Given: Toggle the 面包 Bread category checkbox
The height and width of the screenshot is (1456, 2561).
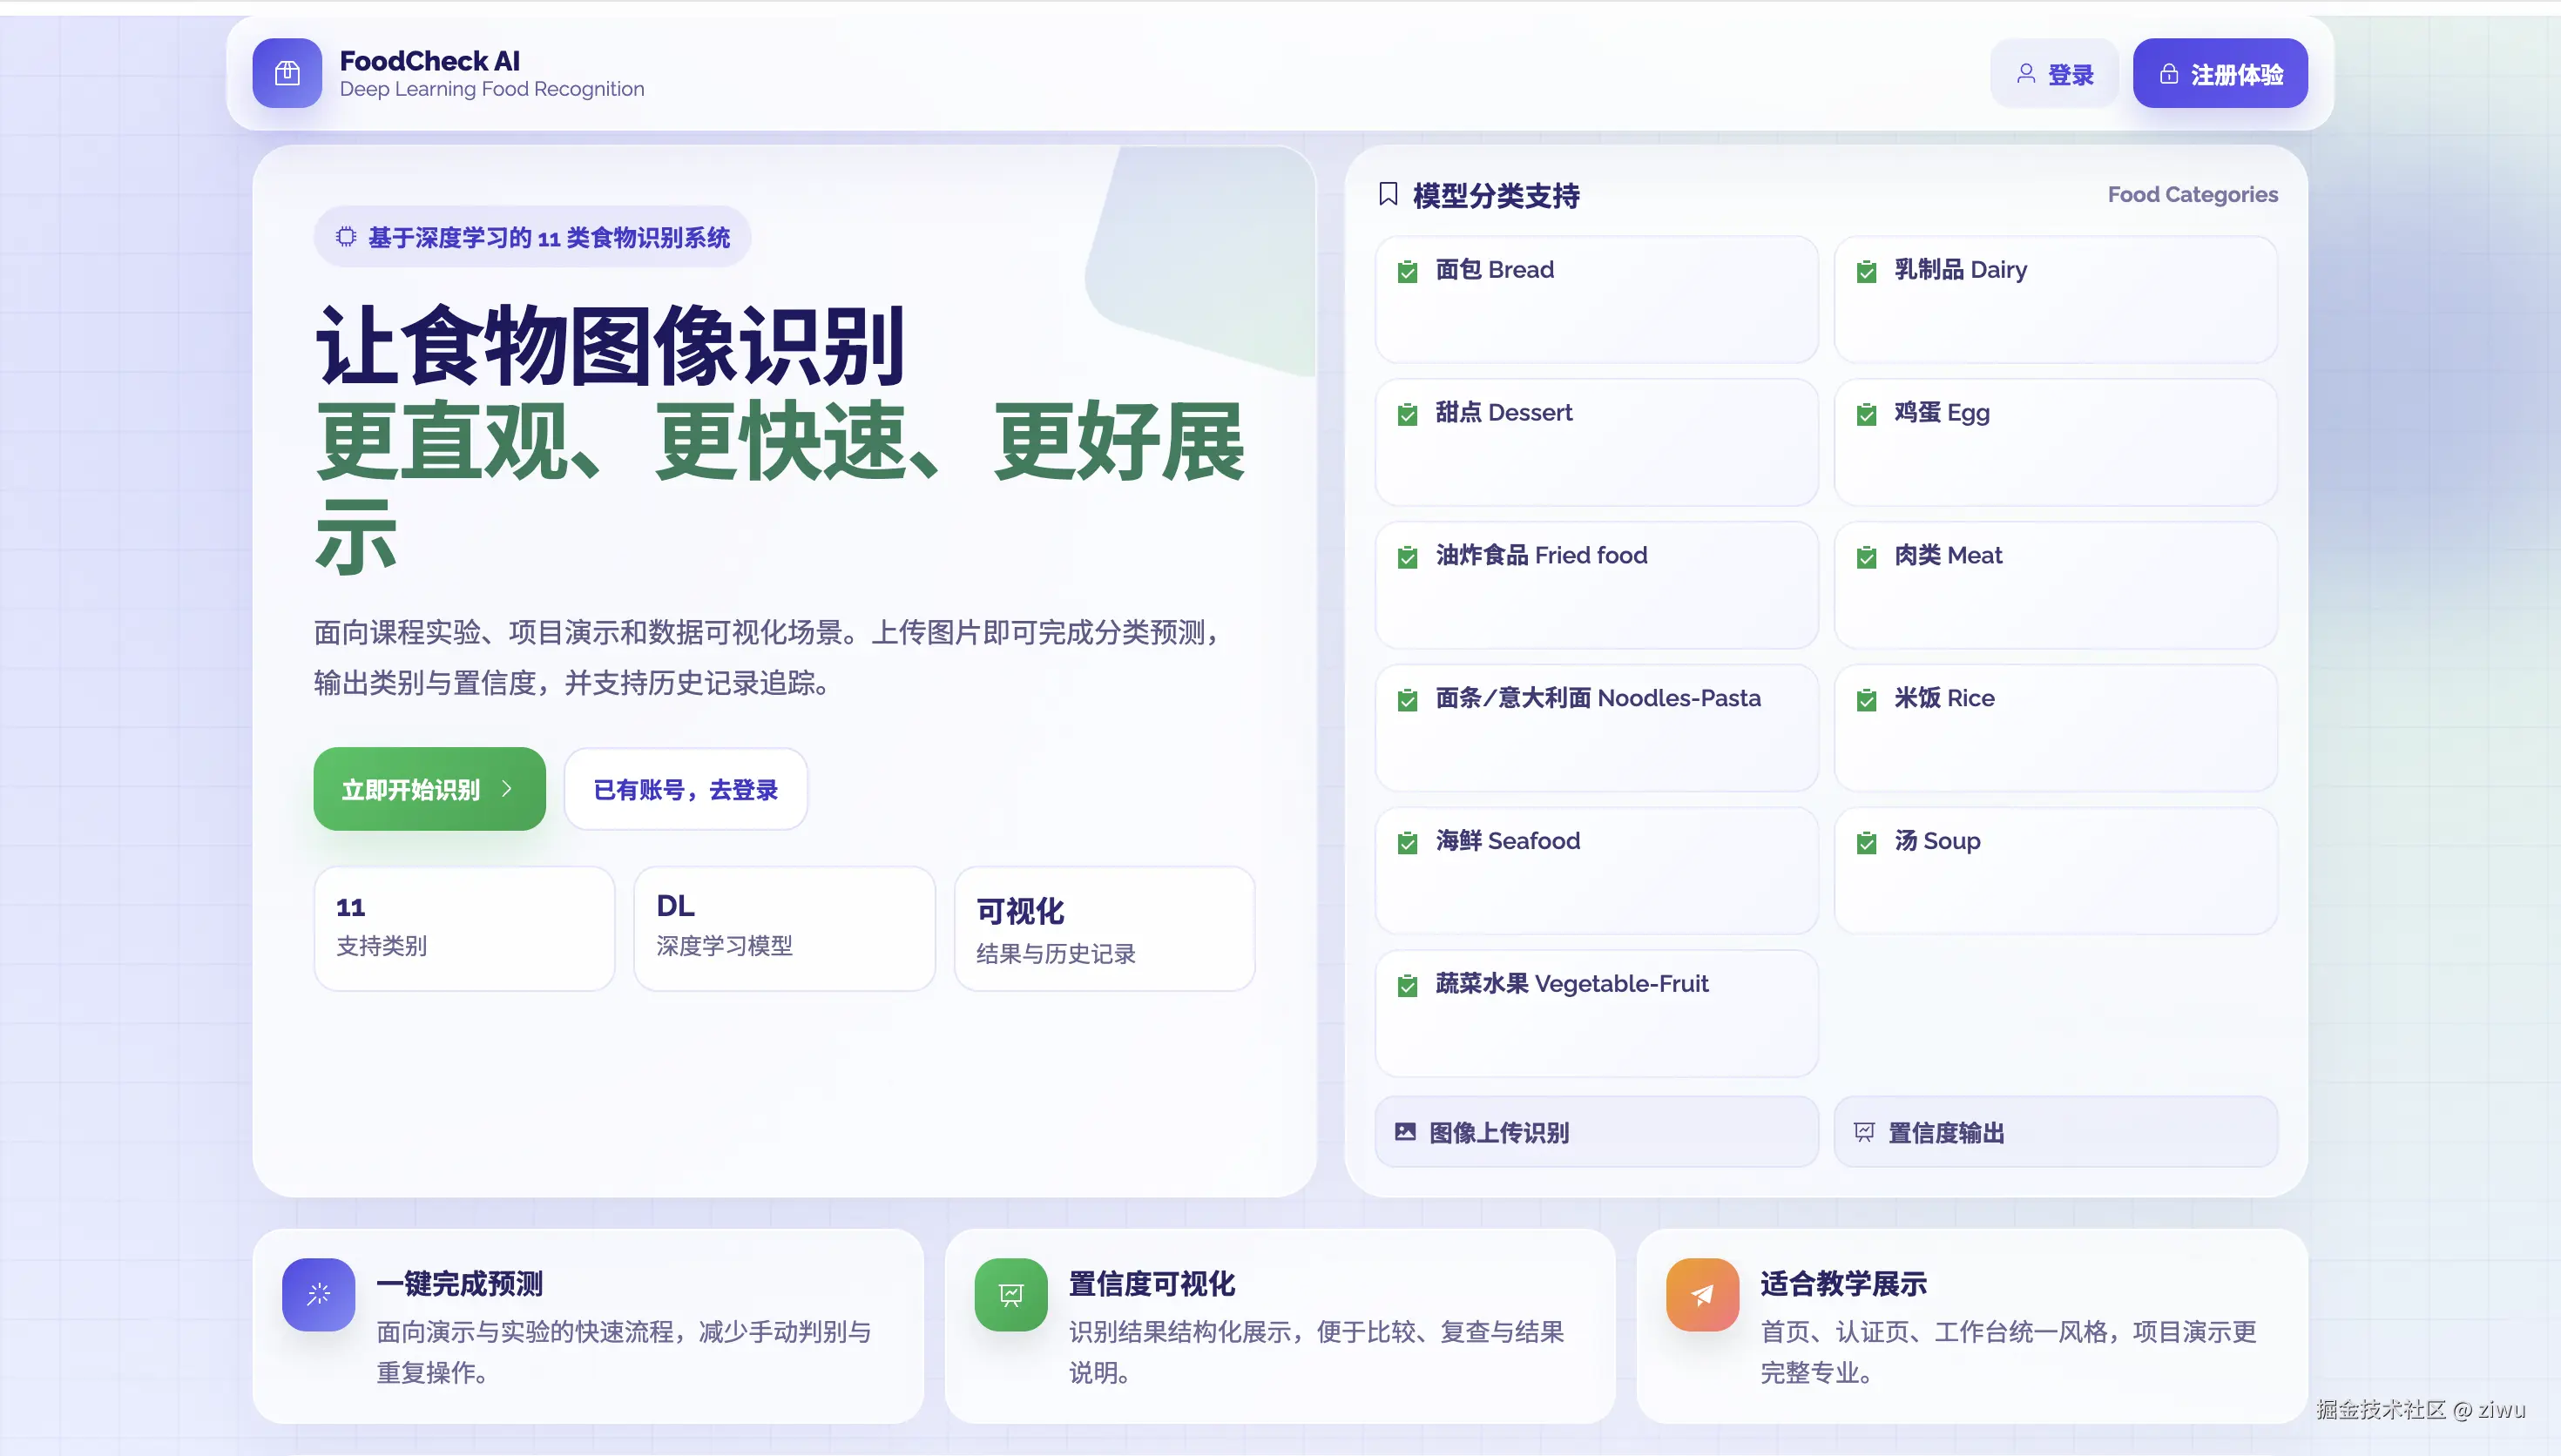Looking at the screenshot, I should click(x=1408, y=271).
